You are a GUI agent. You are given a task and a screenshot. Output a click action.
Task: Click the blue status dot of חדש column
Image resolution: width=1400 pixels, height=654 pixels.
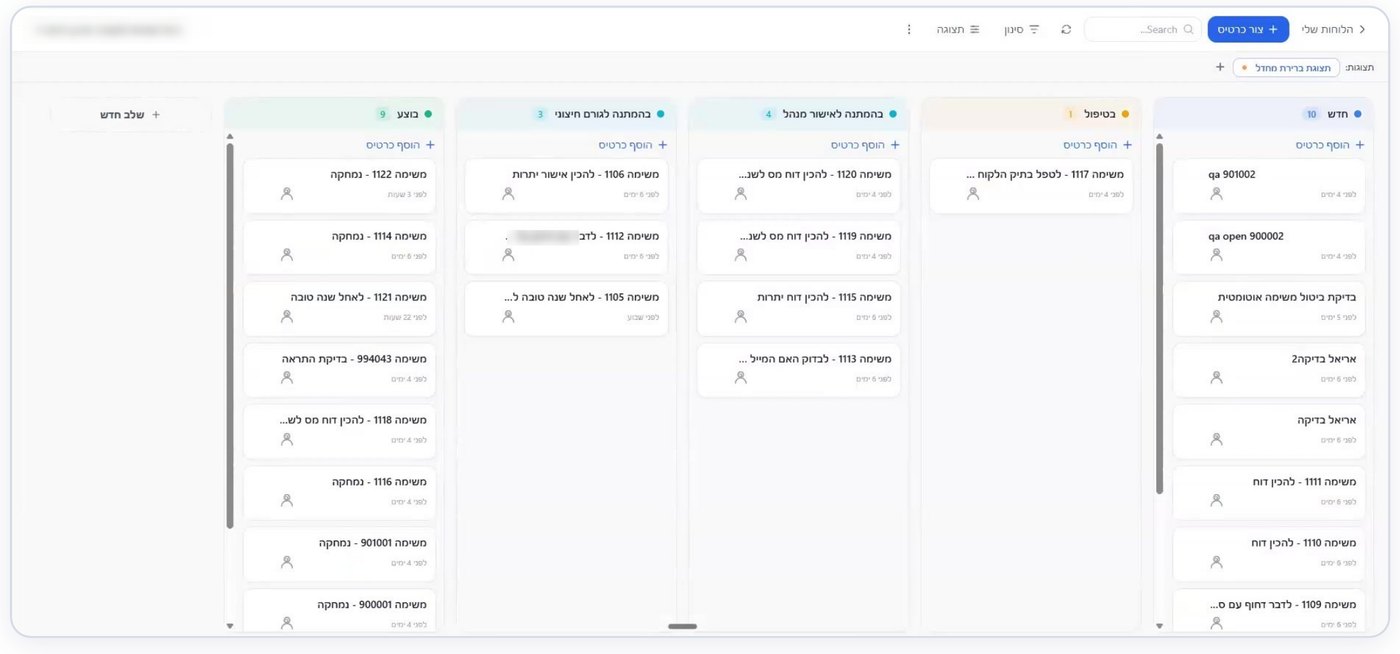(x=1357, y=114)
